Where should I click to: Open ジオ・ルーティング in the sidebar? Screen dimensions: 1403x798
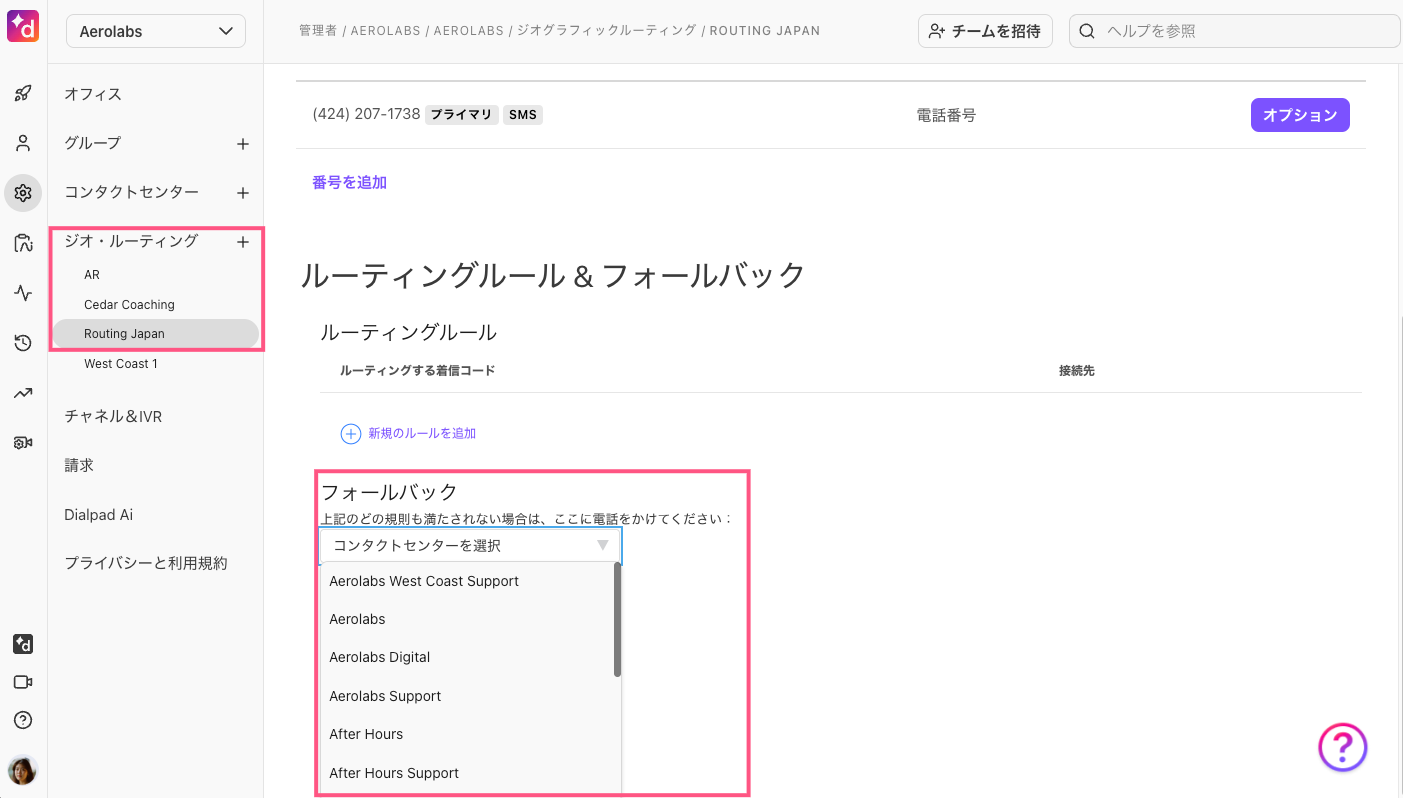(131, 241)
